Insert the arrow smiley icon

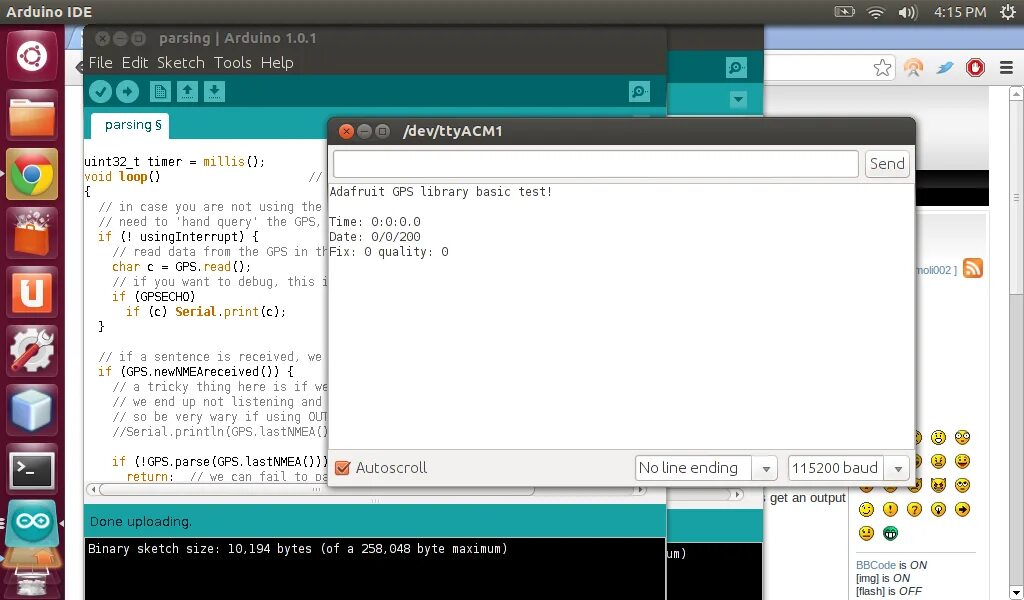pyautogui.click(x=962, y=509)
